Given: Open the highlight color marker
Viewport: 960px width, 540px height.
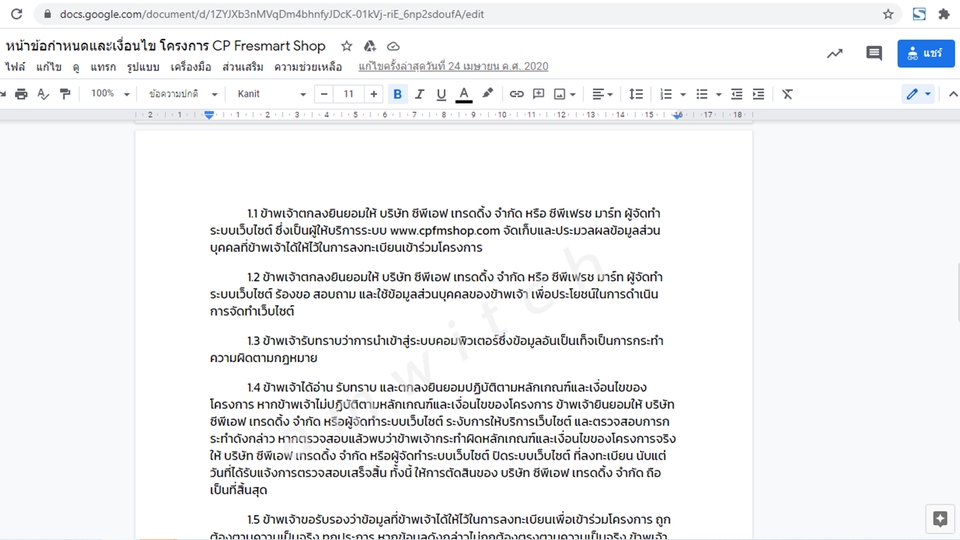Looking at the screenshot, I should coord(487,94).
